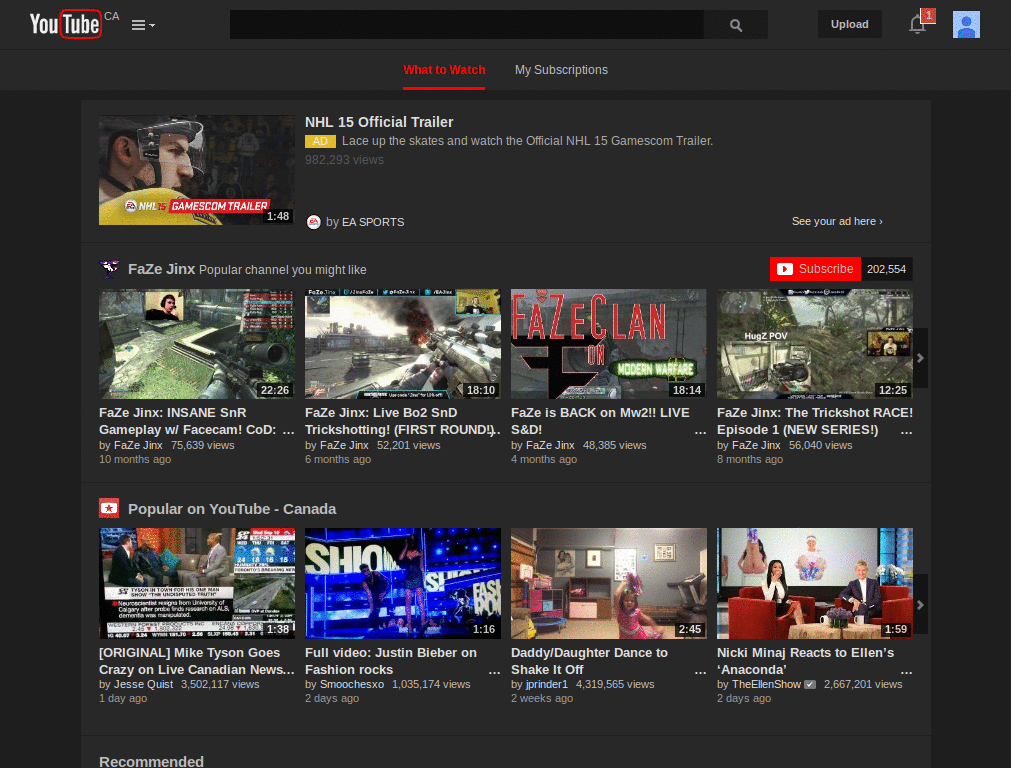Click the Recommended section heading
The width and height of the screenshot is (1024, 768).
(x=152, y=761)
